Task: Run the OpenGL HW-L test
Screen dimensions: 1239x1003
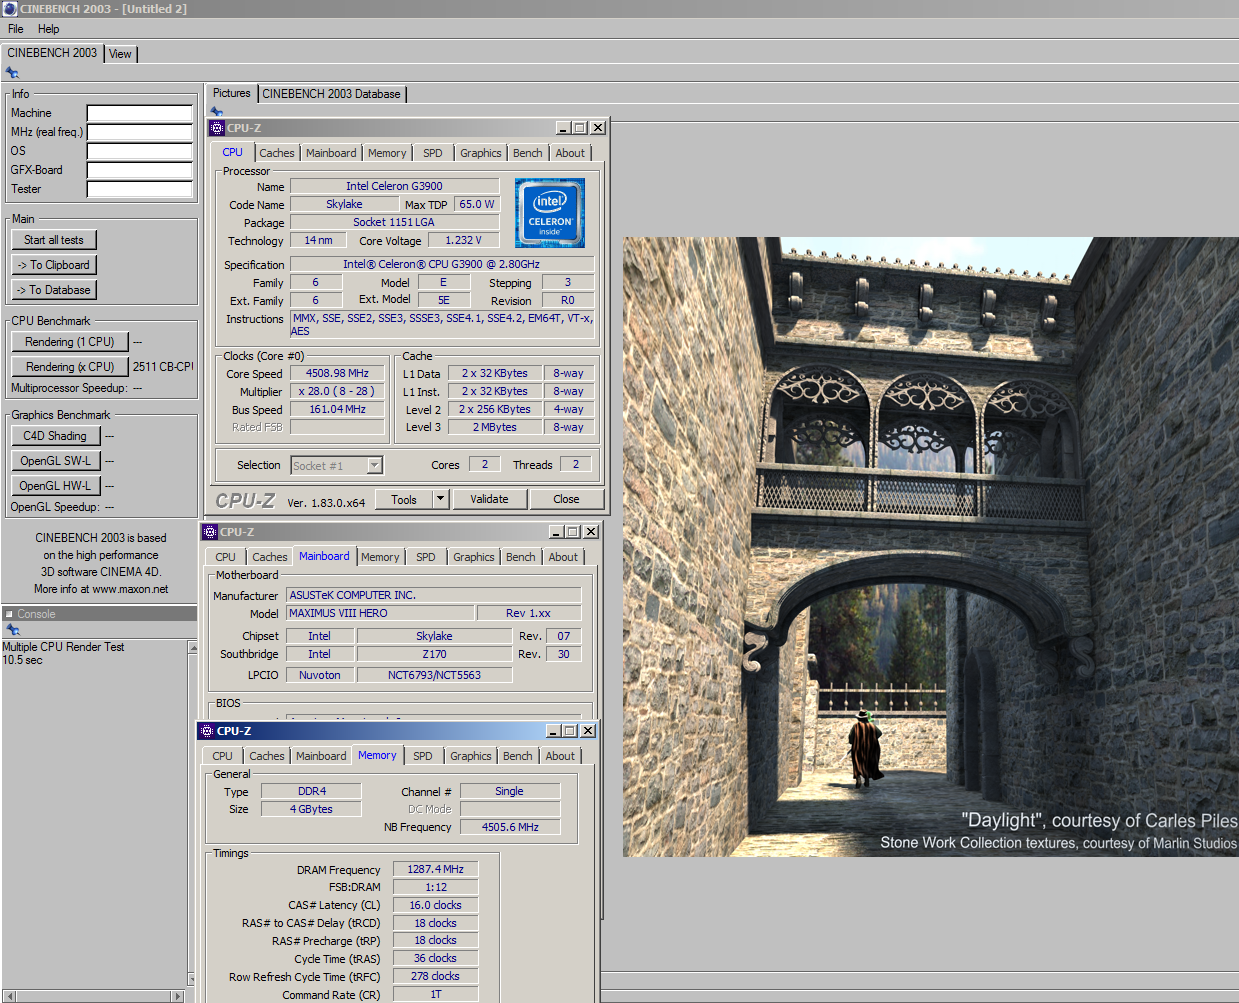Action: pyautogui.click(x=56, y=486)
